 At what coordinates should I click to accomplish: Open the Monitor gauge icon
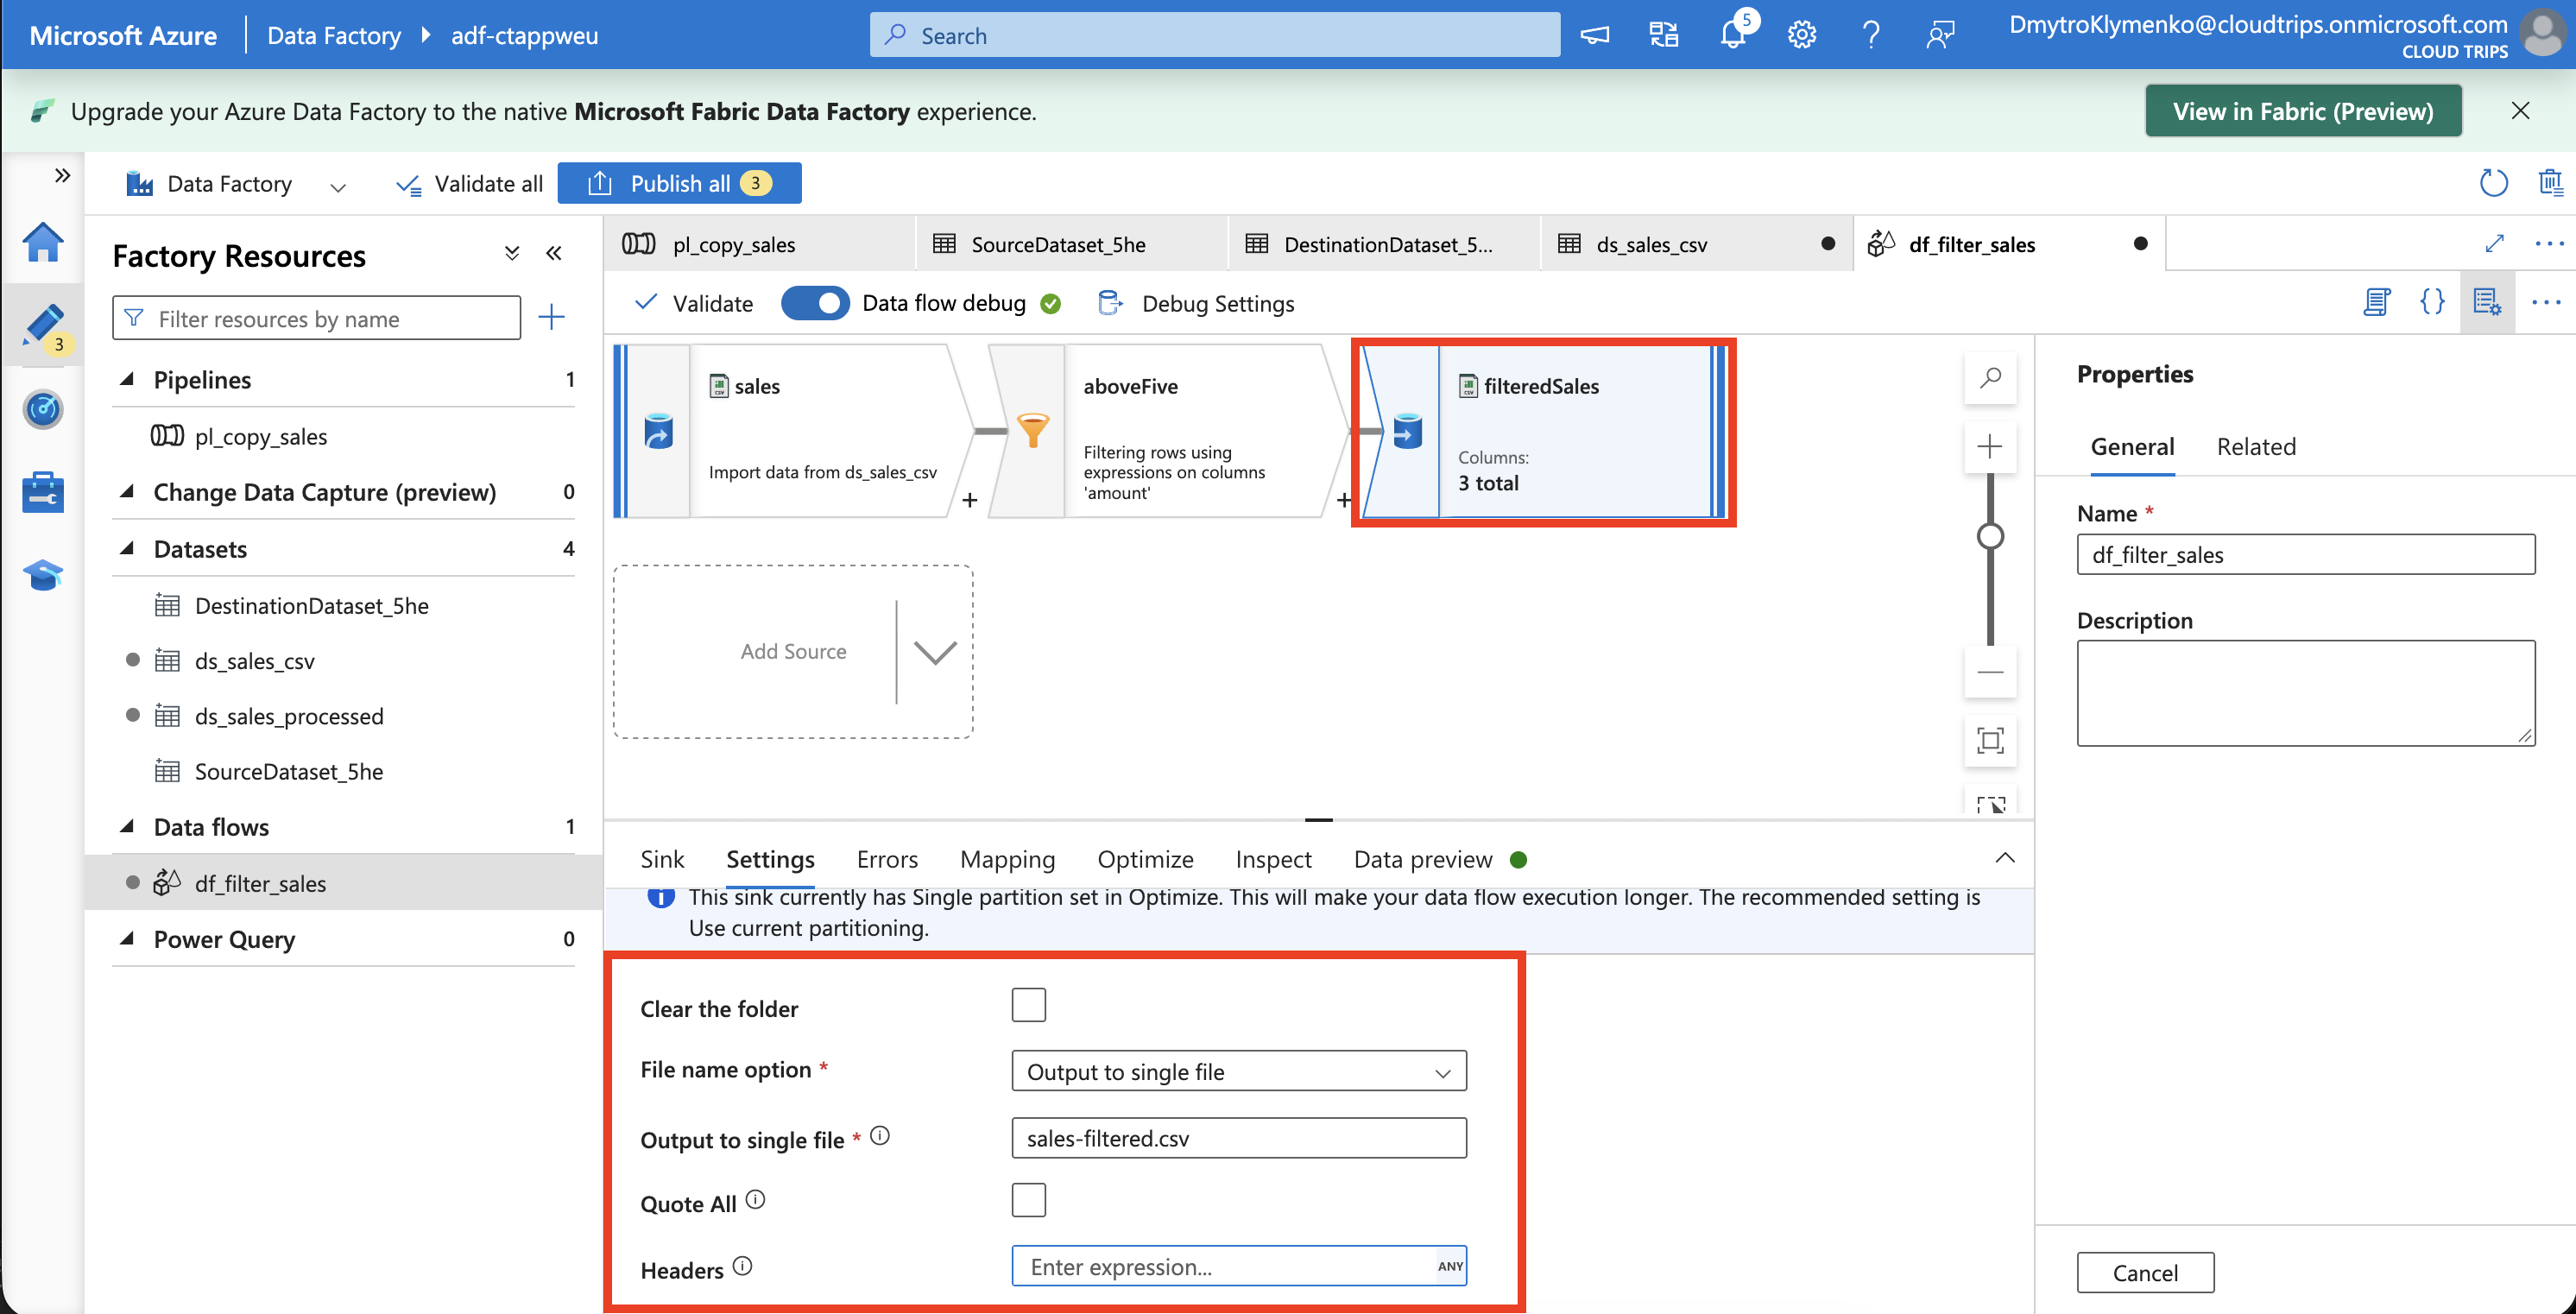(x=43, y=409)
